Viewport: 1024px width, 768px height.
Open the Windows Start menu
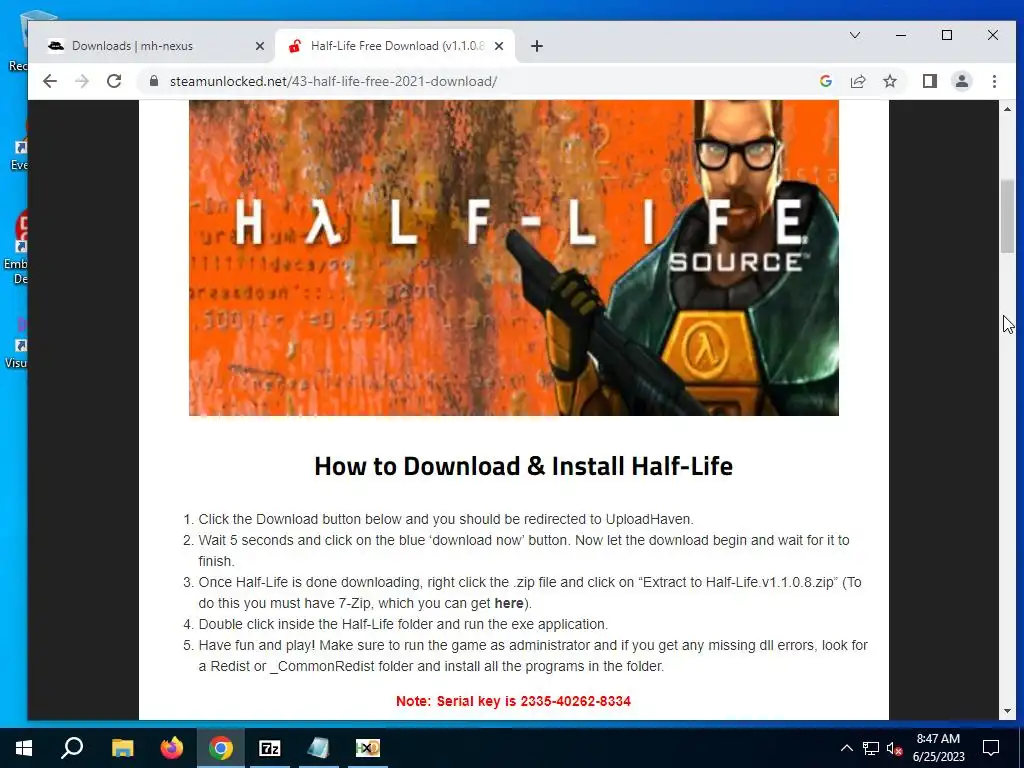pyautogui.click(x=24, y=748)
